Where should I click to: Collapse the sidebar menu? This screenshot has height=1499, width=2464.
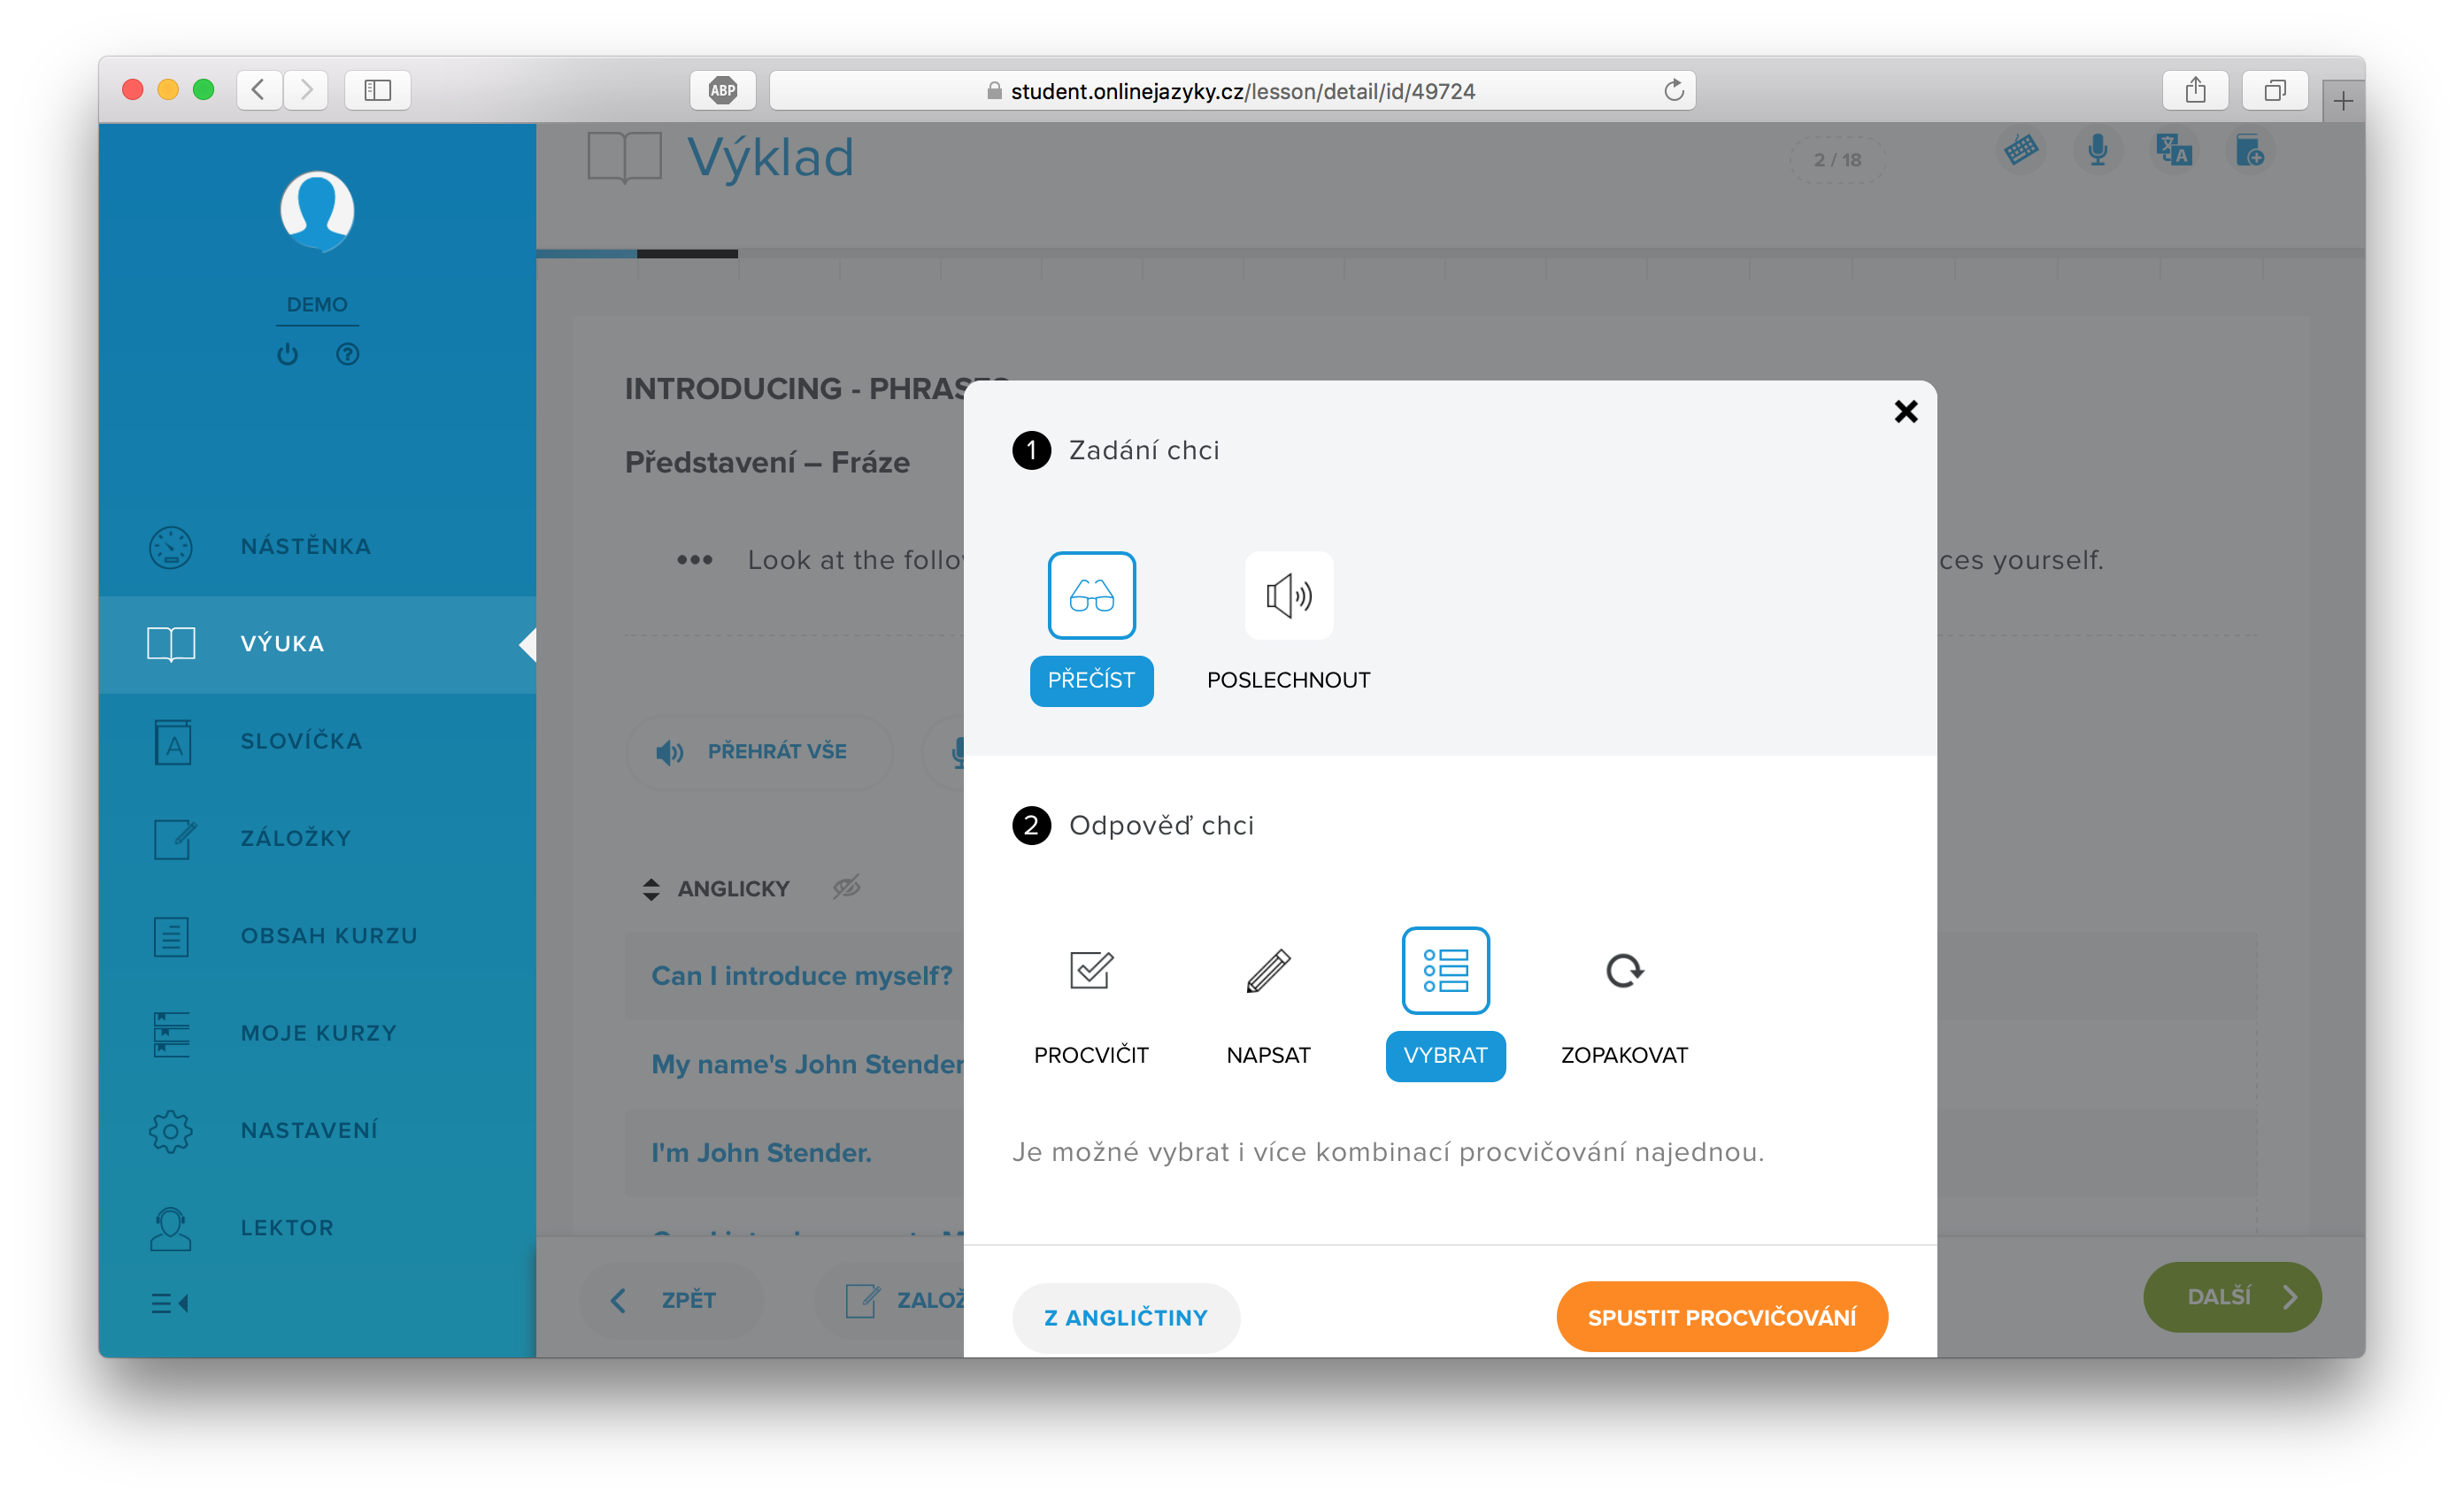[x=170, y=1303]
